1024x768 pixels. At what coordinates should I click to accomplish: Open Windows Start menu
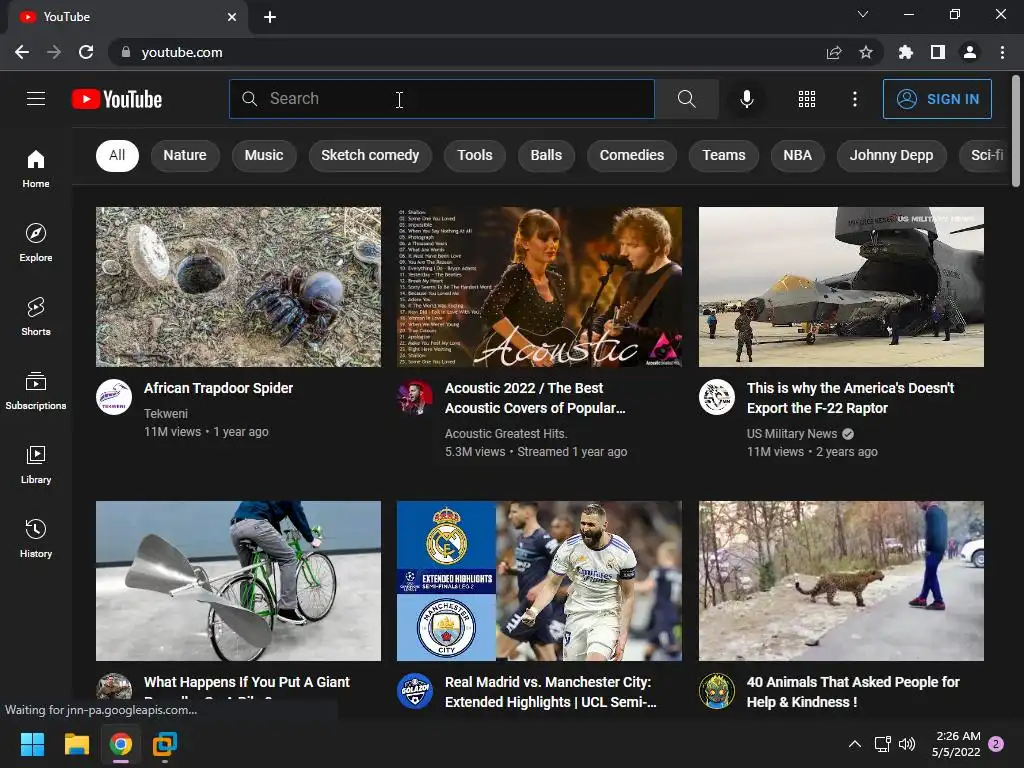pyautogui.click(x=32, y=744)
